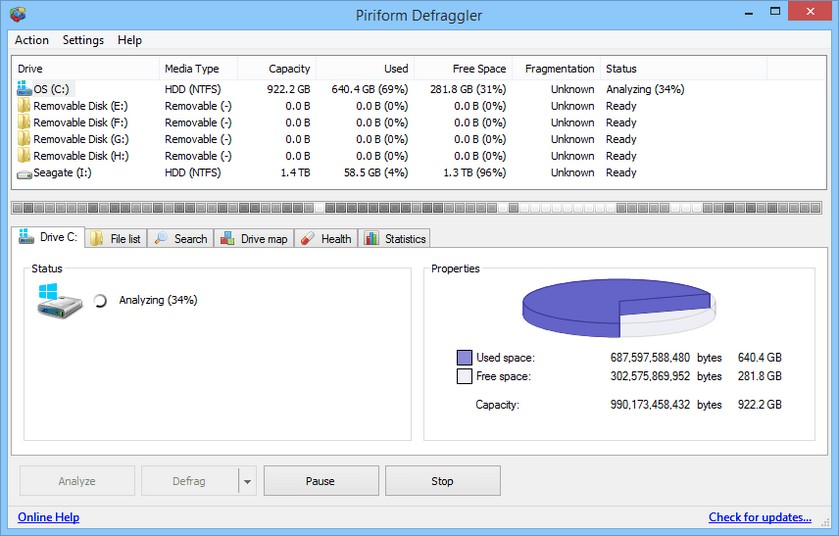Sort by the Used column header
This screenshot has width=839, height=536.
coord(365,68)
